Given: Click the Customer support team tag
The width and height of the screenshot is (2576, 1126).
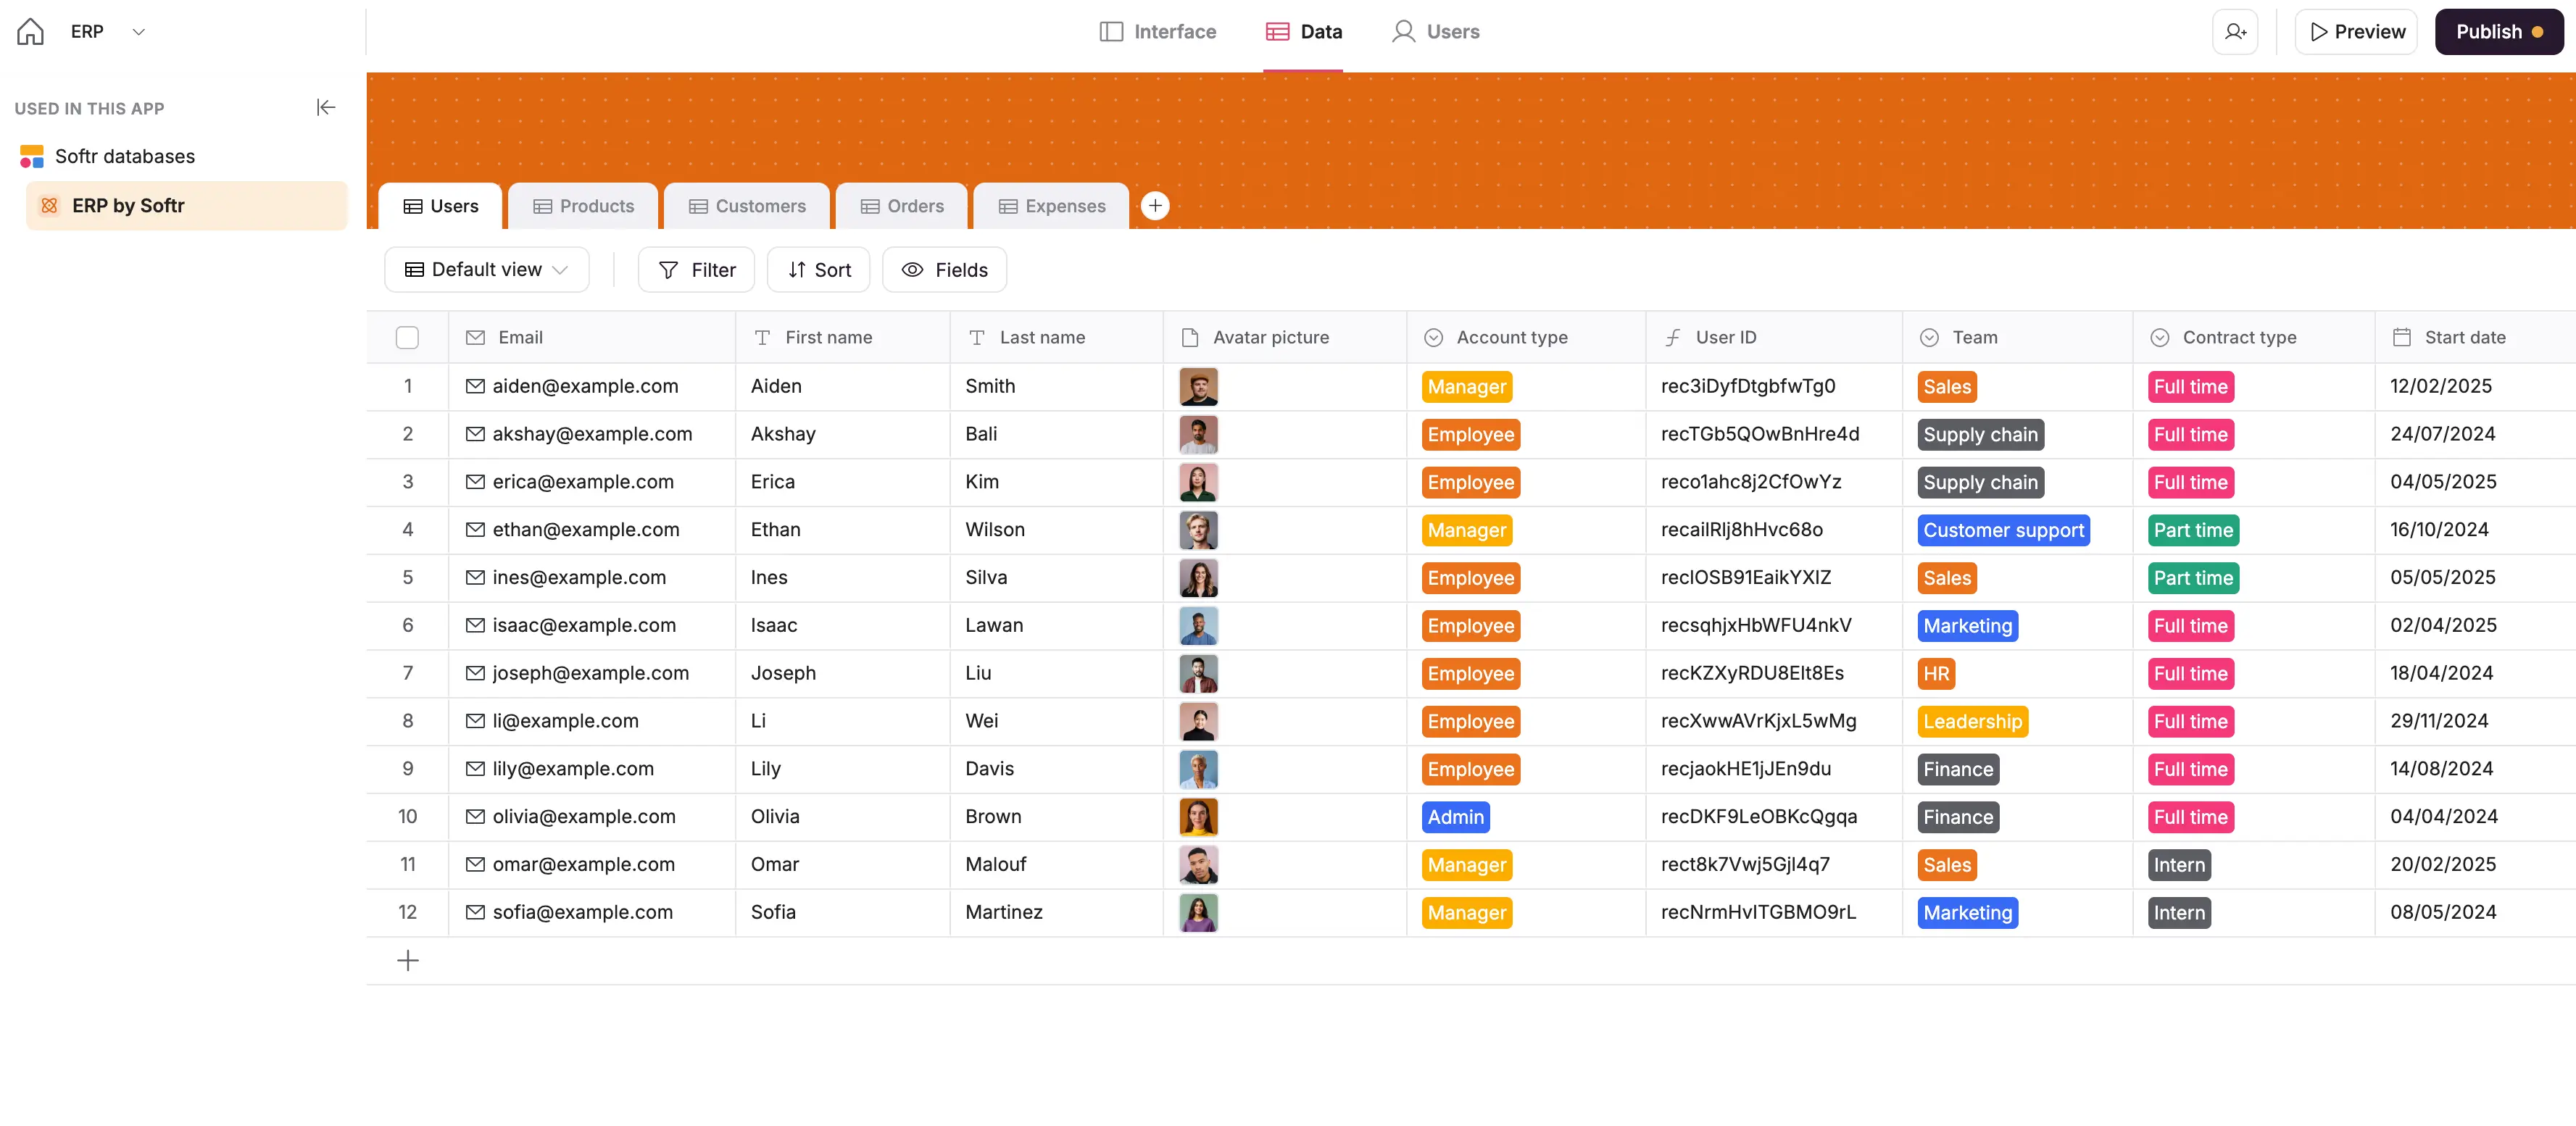Looking at the screenshot, I should (x=2003, y=530).
